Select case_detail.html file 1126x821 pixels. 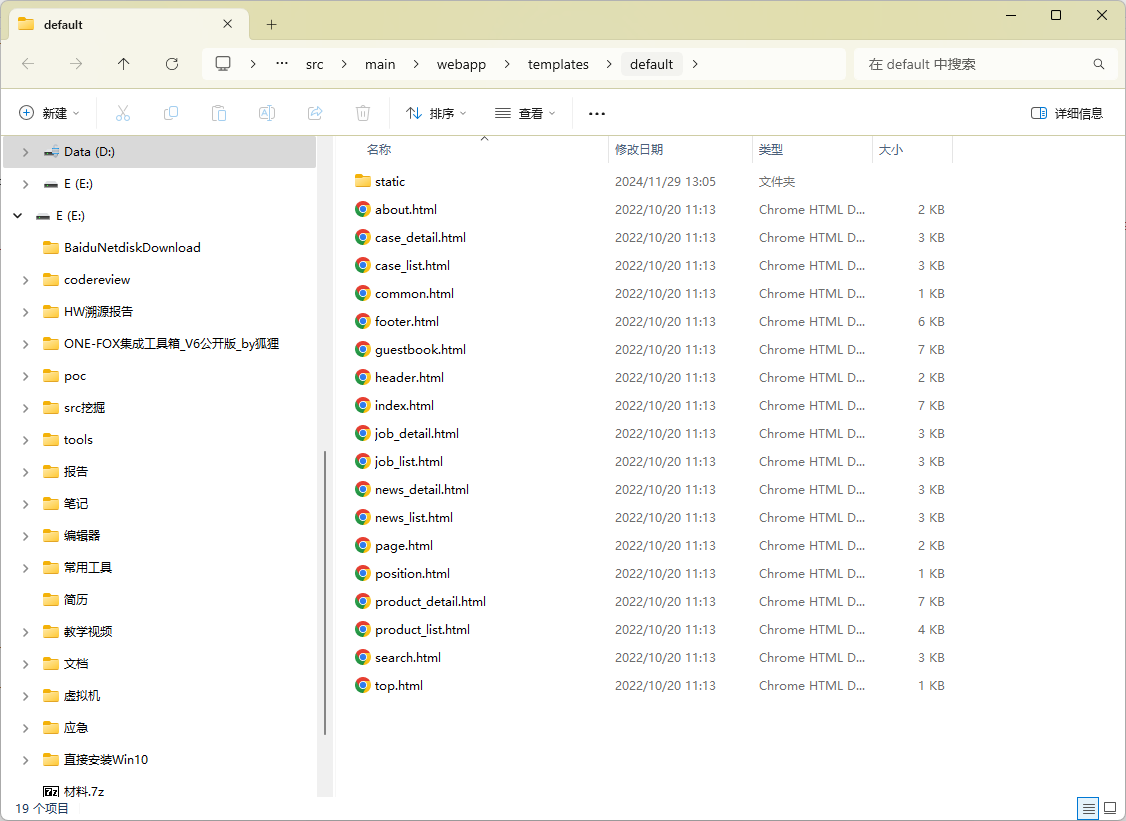coord(420,238)
